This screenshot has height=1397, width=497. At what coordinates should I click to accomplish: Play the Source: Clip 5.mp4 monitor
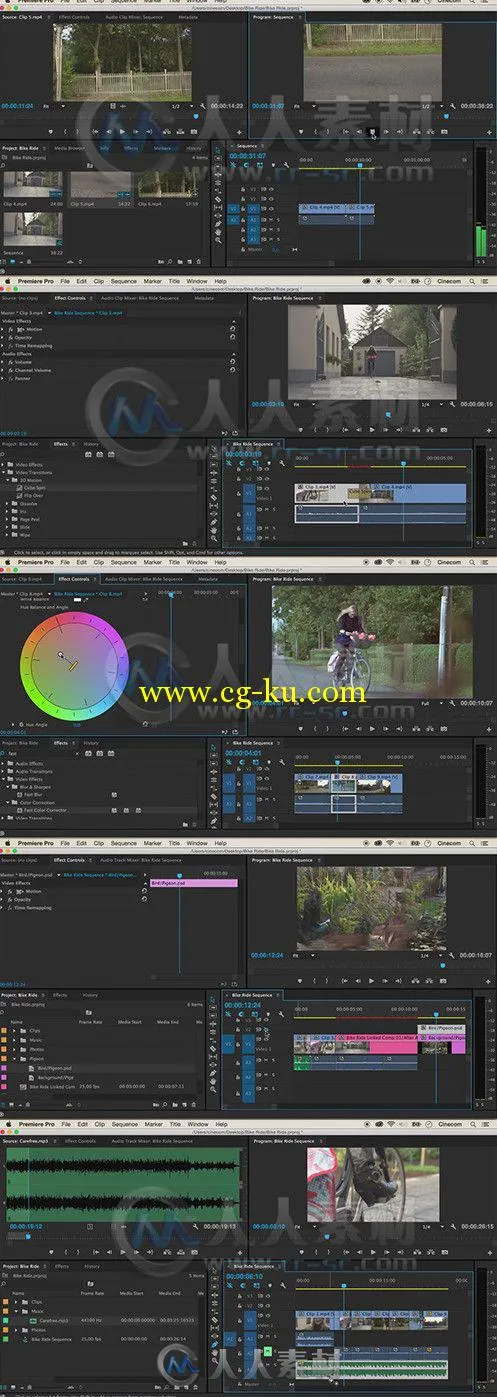click(123, 131)
